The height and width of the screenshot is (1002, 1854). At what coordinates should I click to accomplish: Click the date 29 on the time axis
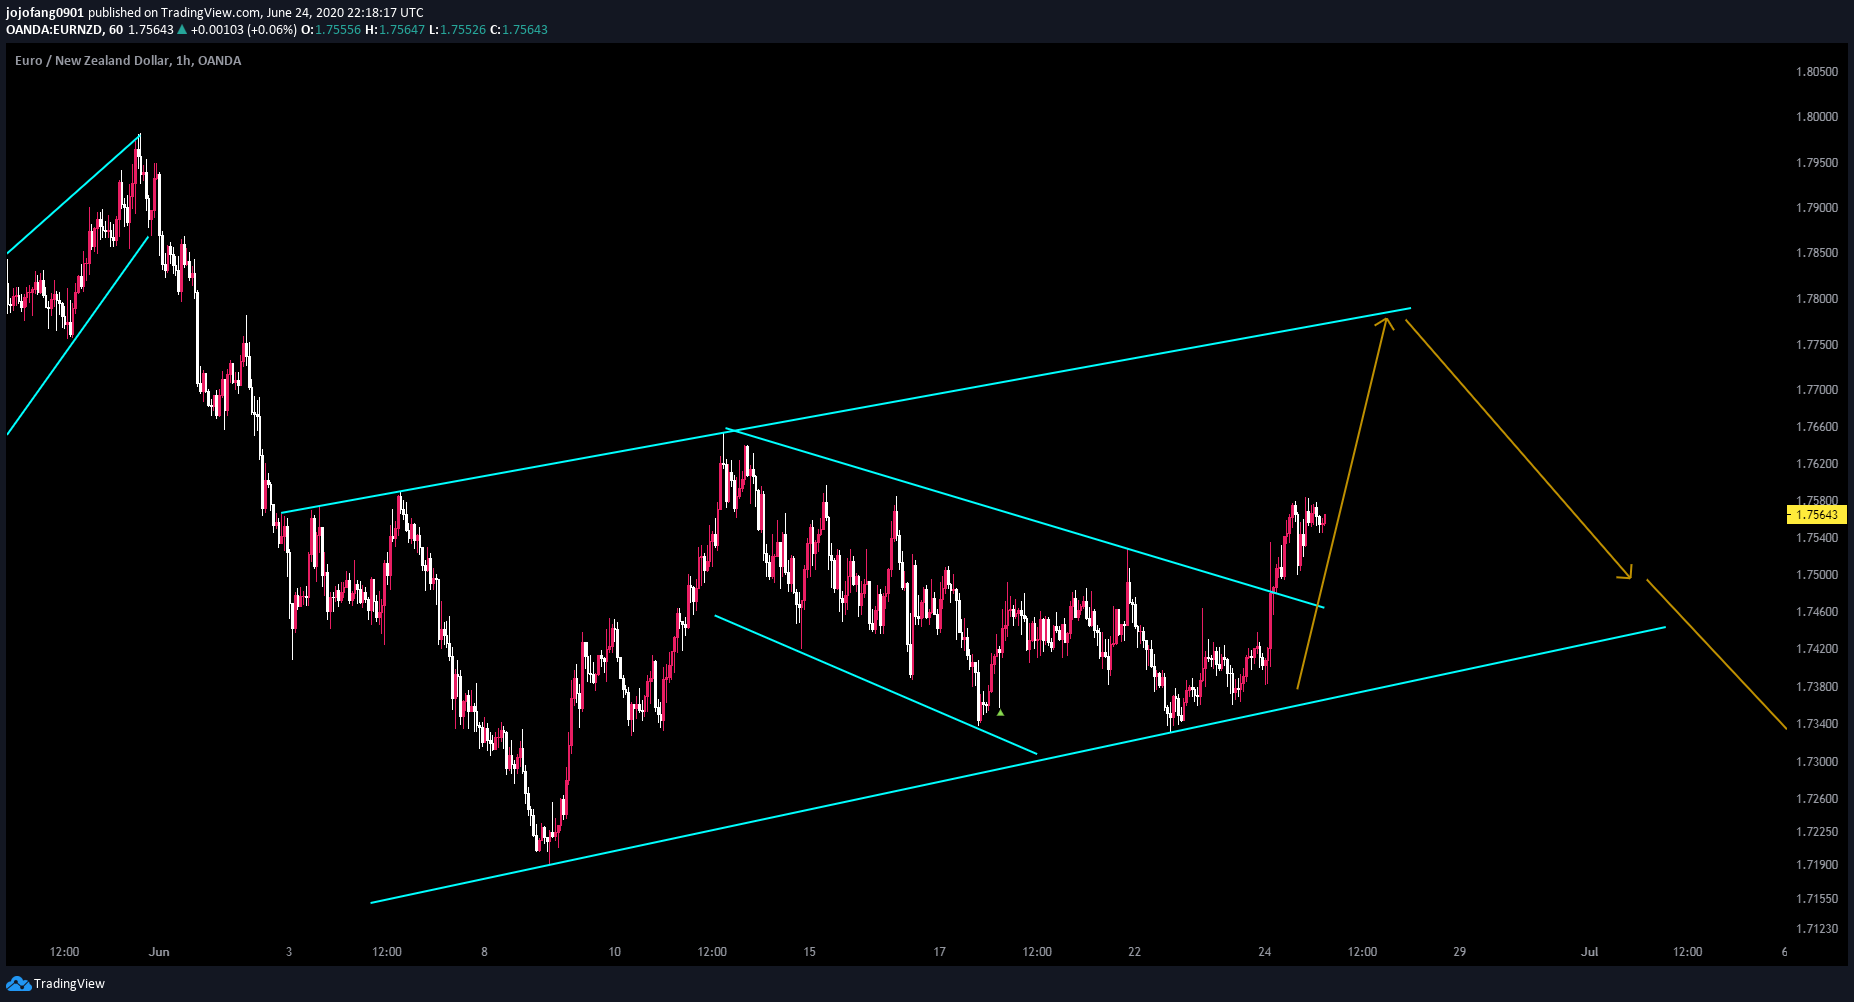1460,952
